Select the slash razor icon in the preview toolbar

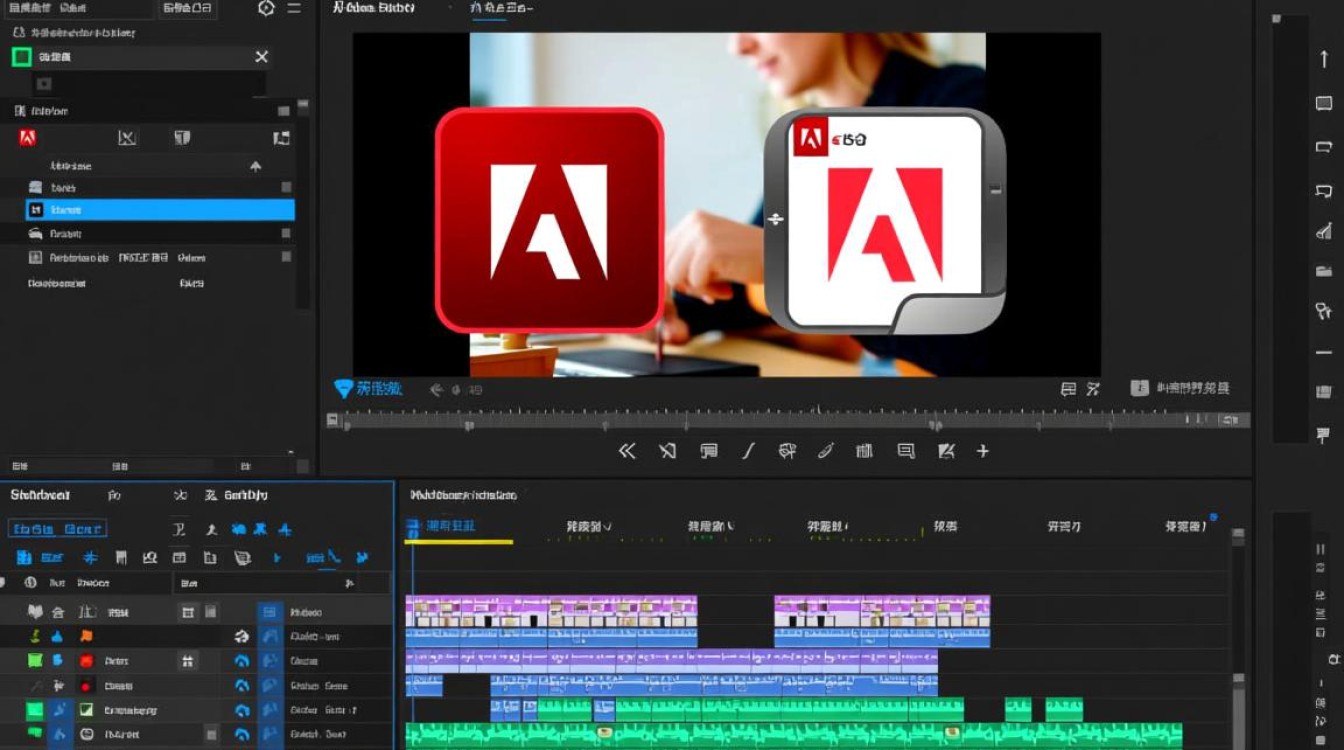(x=748, y=451)
